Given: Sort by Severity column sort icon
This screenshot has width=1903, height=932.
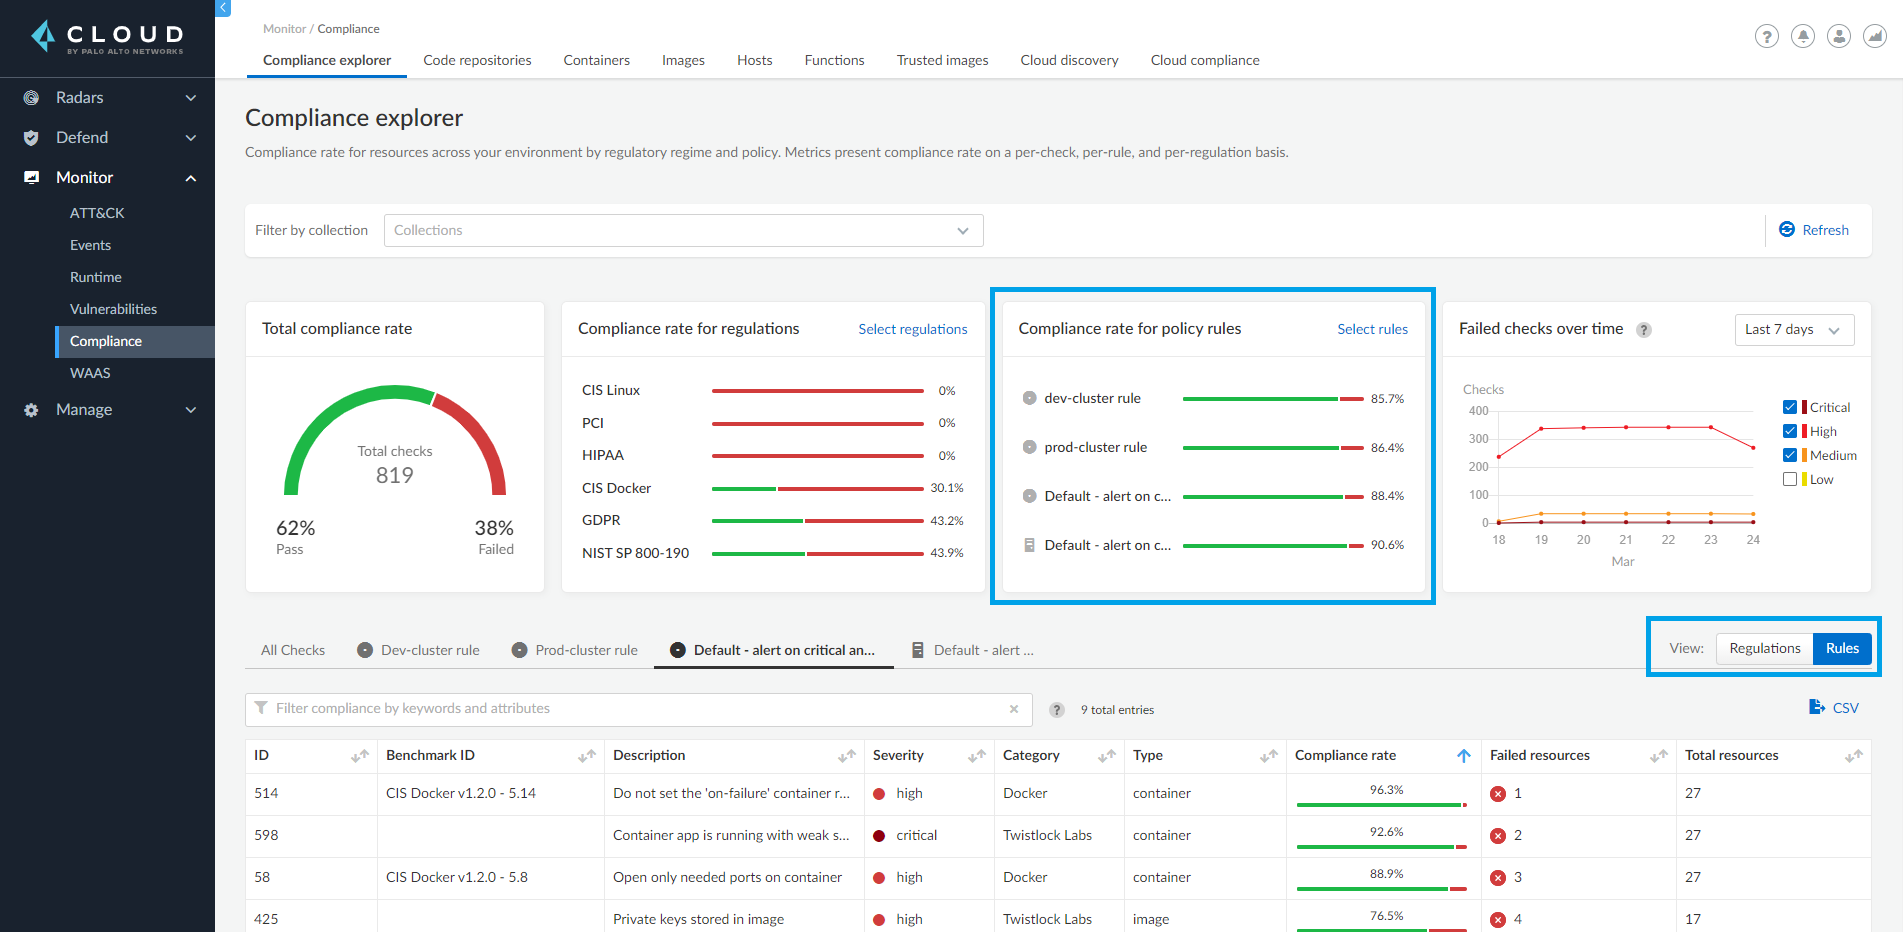Looking at the screenshot, I should (977, 756).
